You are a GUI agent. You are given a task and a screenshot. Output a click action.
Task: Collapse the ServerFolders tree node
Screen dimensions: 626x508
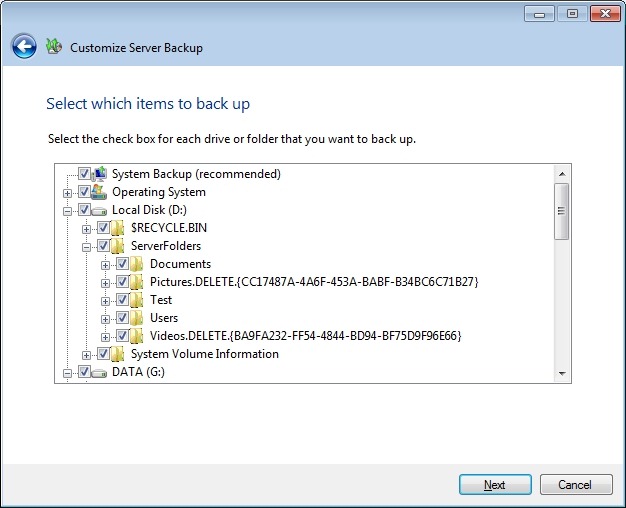click(x=87, y=246)
